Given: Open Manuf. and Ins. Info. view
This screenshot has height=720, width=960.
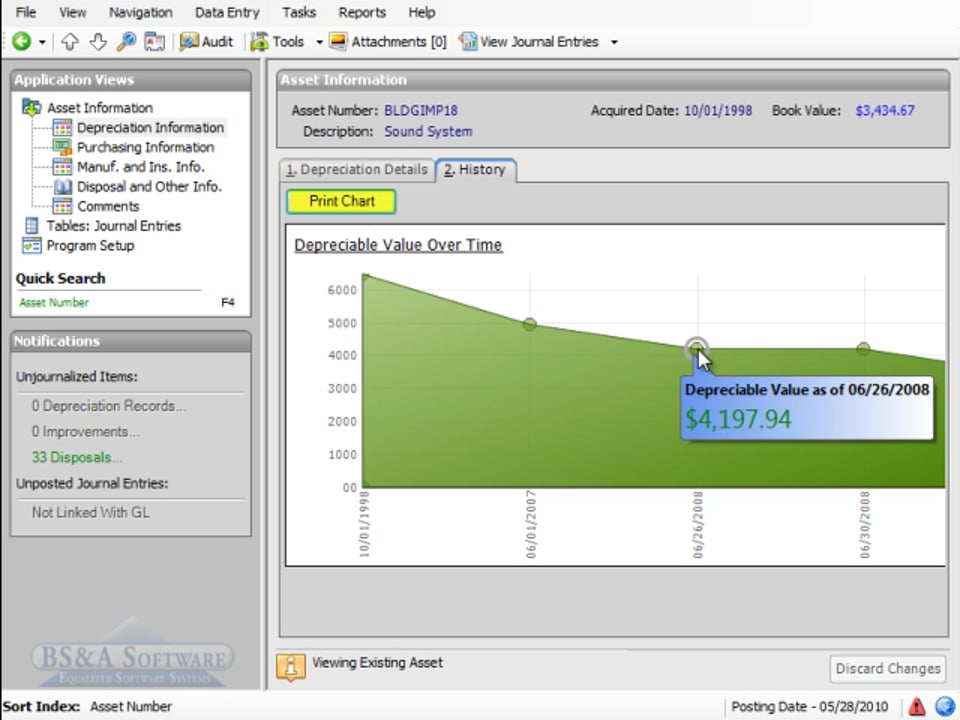Looking at the screenshot, I should 141,167.
